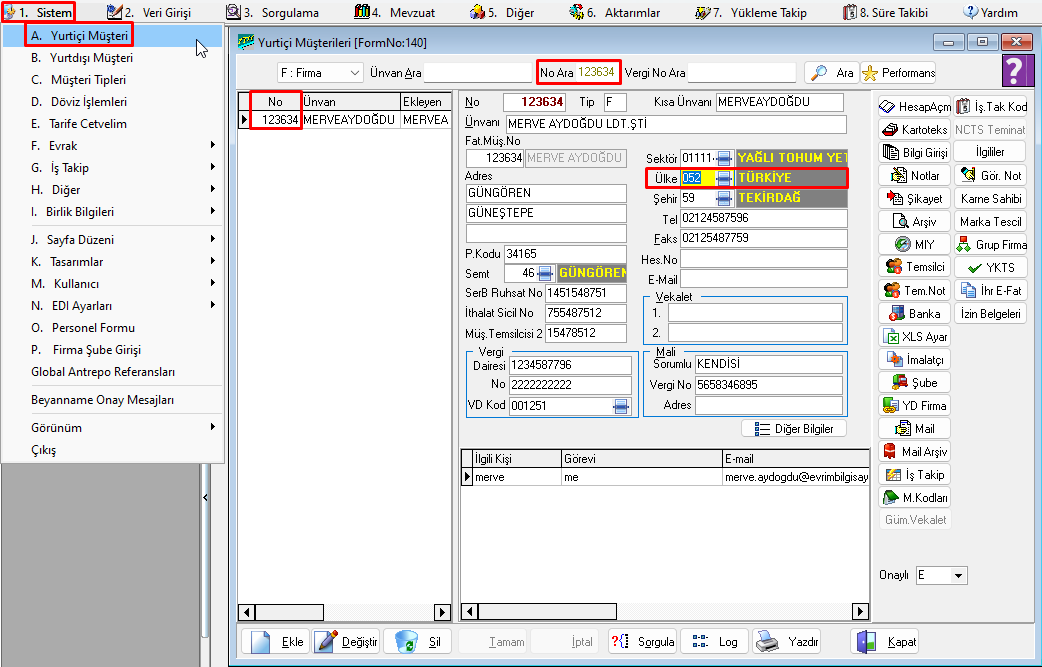The image size is (1042, 667).
Task: Click the Değiştir edit button
Action: tap(346, 642)
